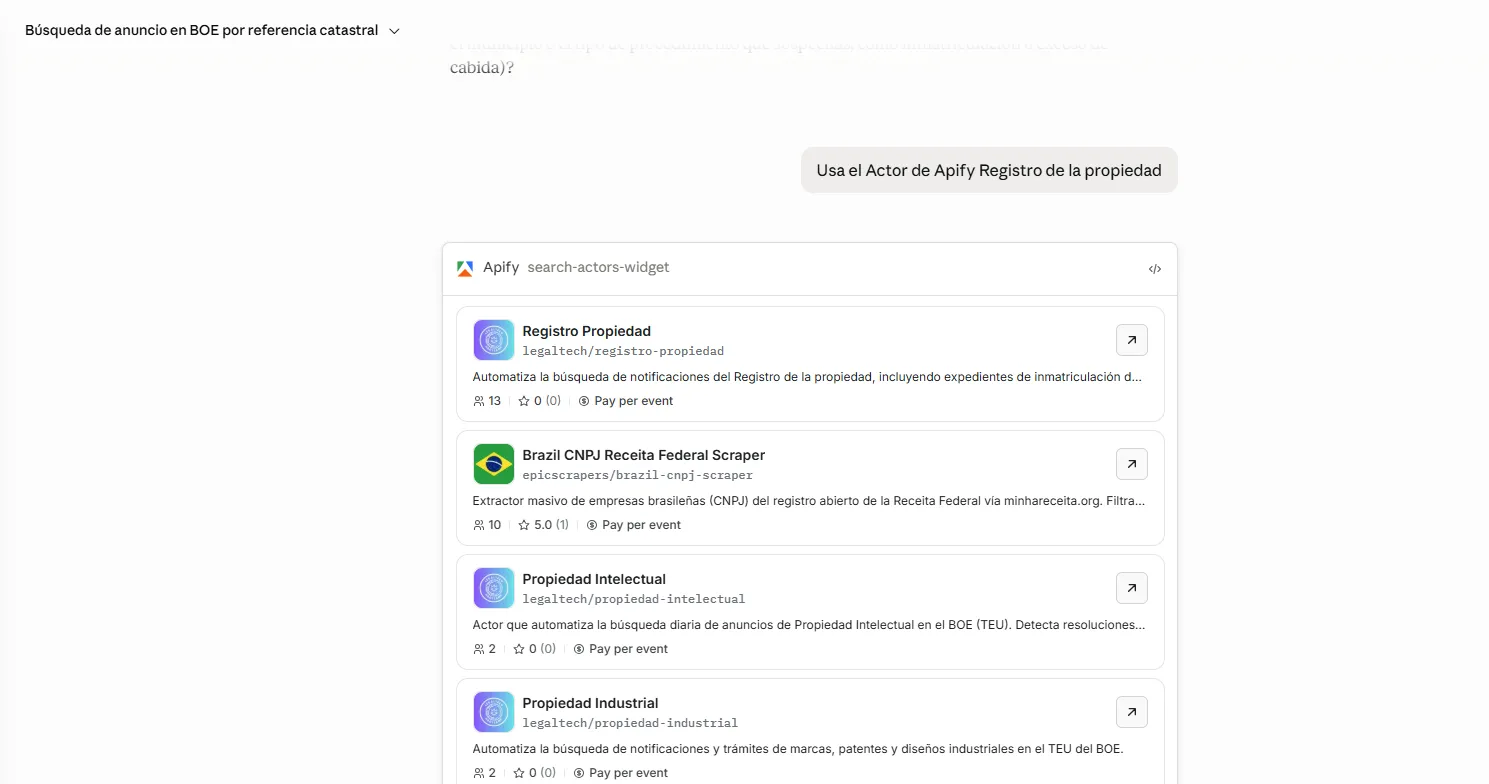Click 'Pay per event' on Propiedad Intelectual card
This screenshot has width=1489, height=784.
click(x=629, y=649)
